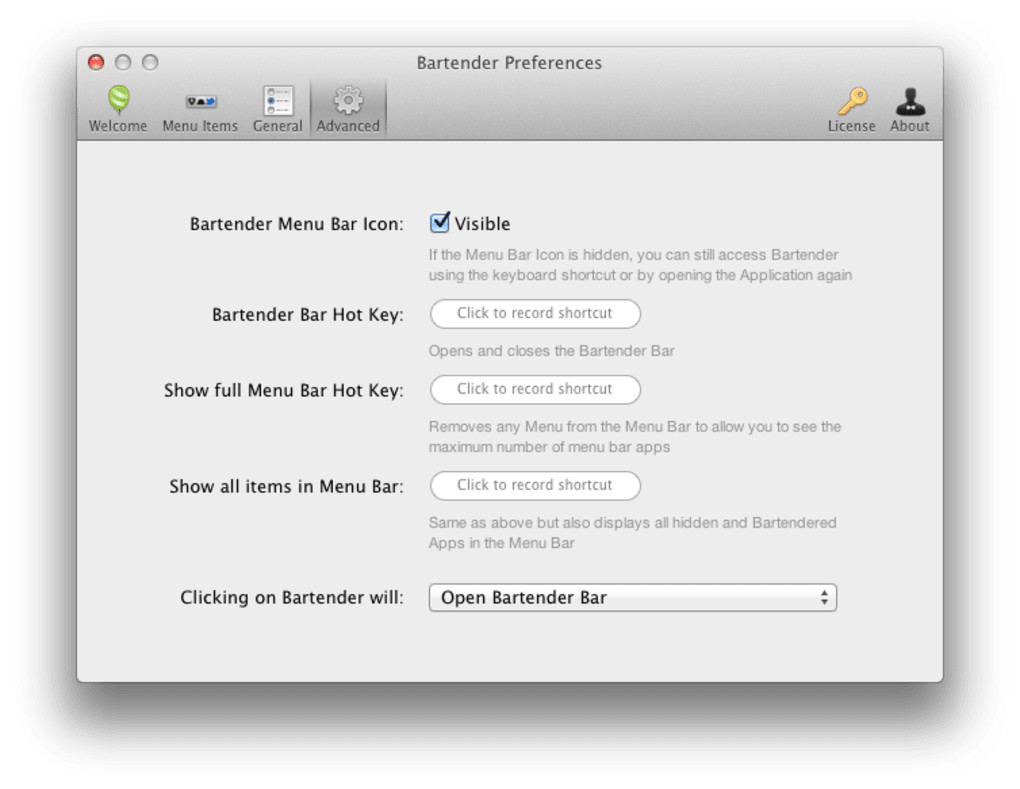Click the Opens and closes the Bartender Bar text

pos(551,351)
